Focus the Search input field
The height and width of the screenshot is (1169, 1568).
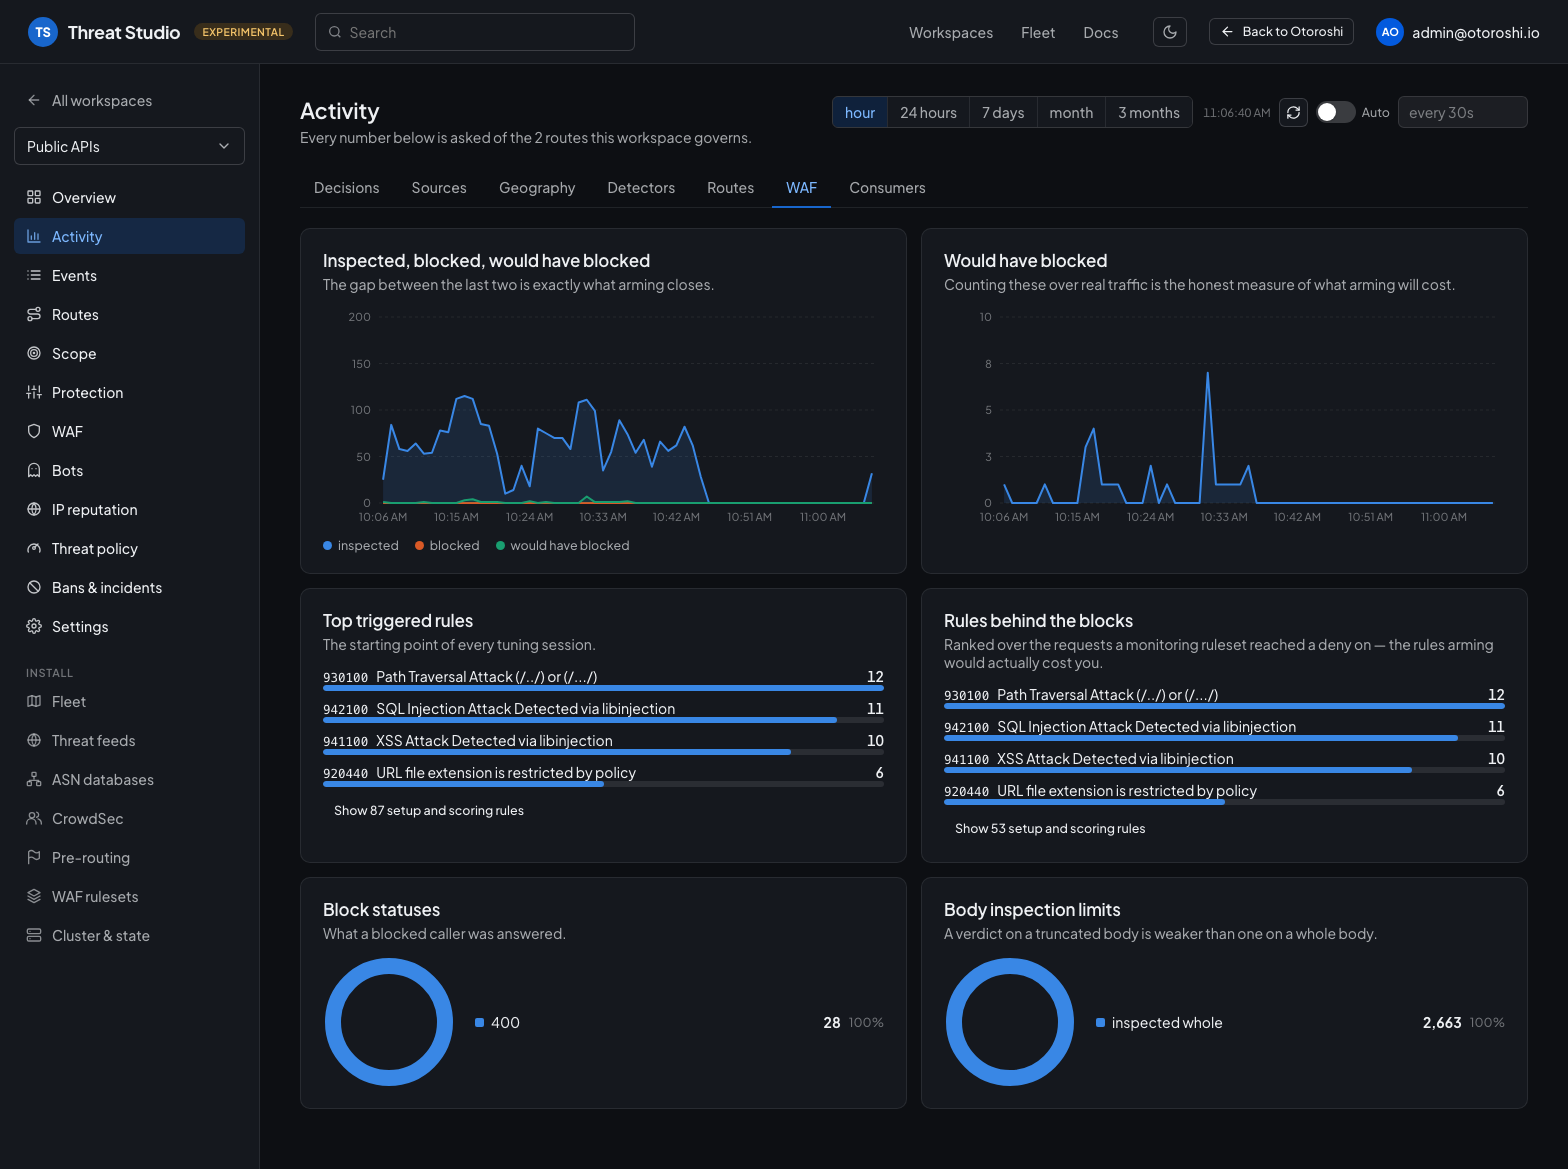tap(475, 32)
